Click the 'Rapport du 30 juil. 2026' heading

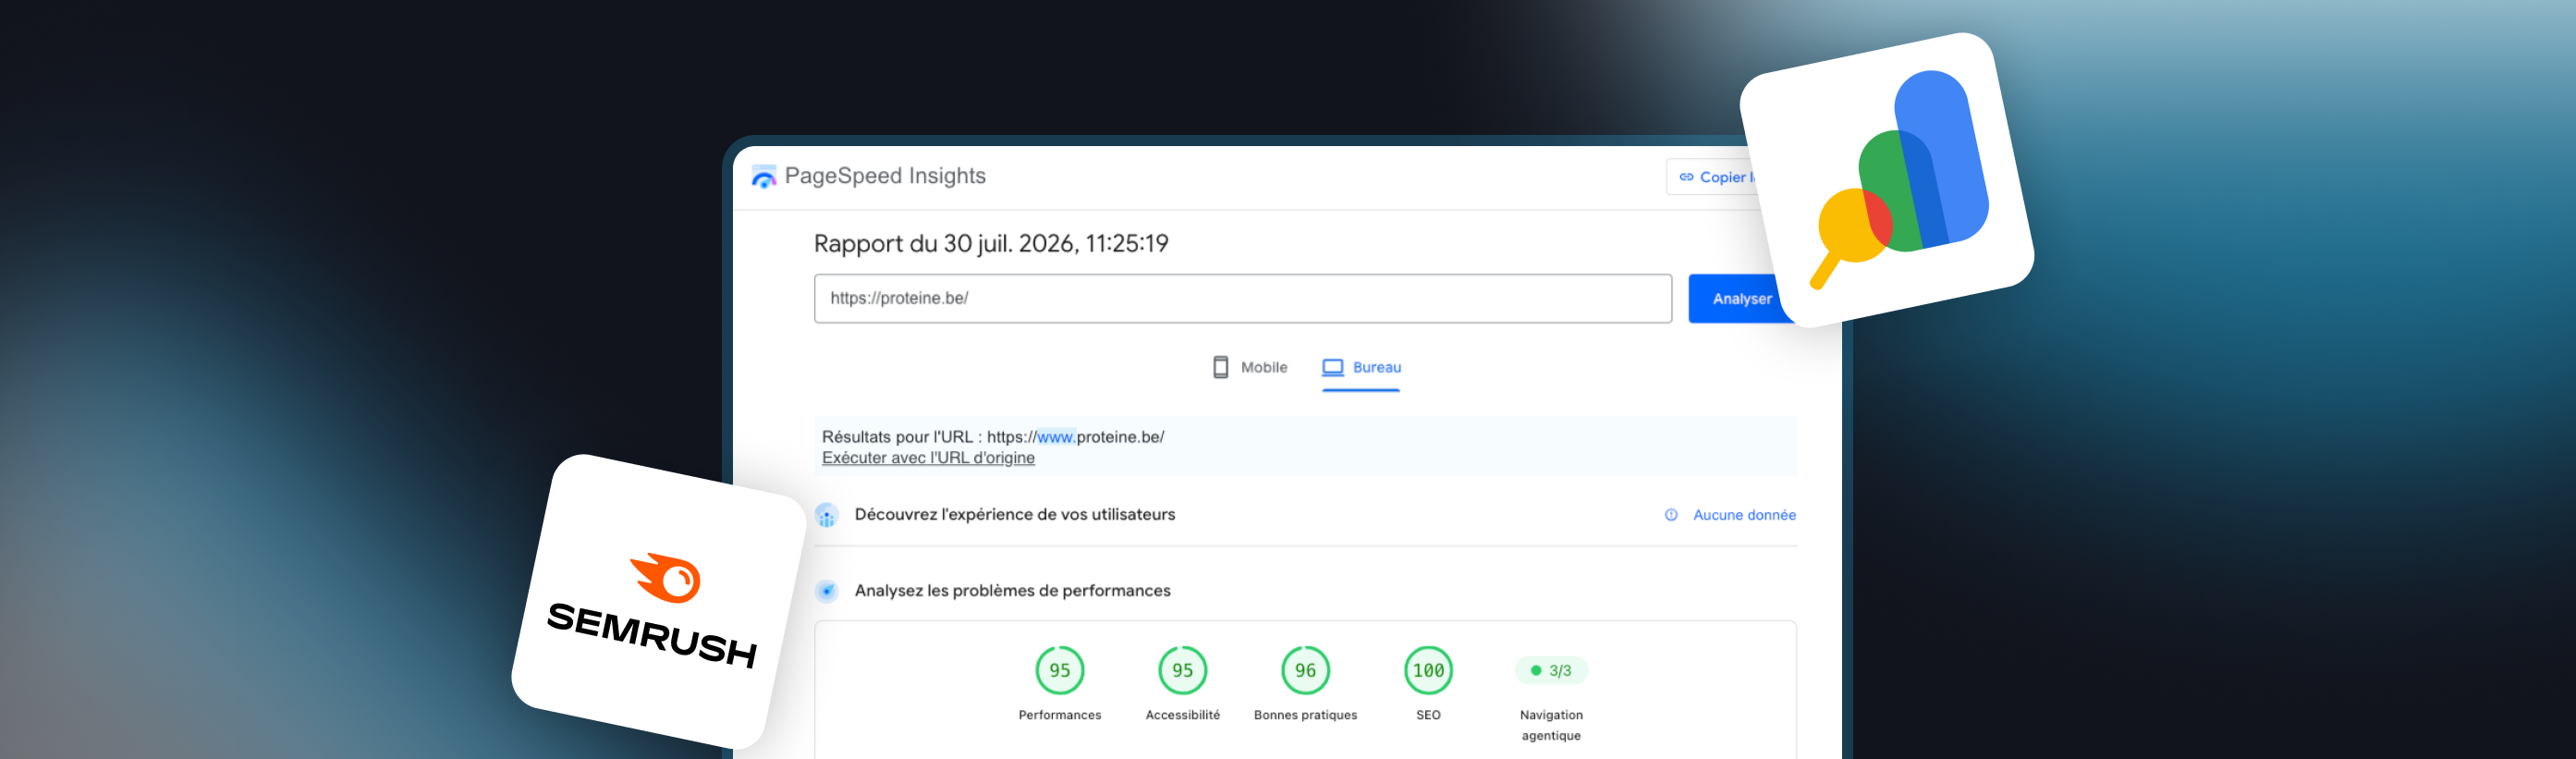coord(991,244)
